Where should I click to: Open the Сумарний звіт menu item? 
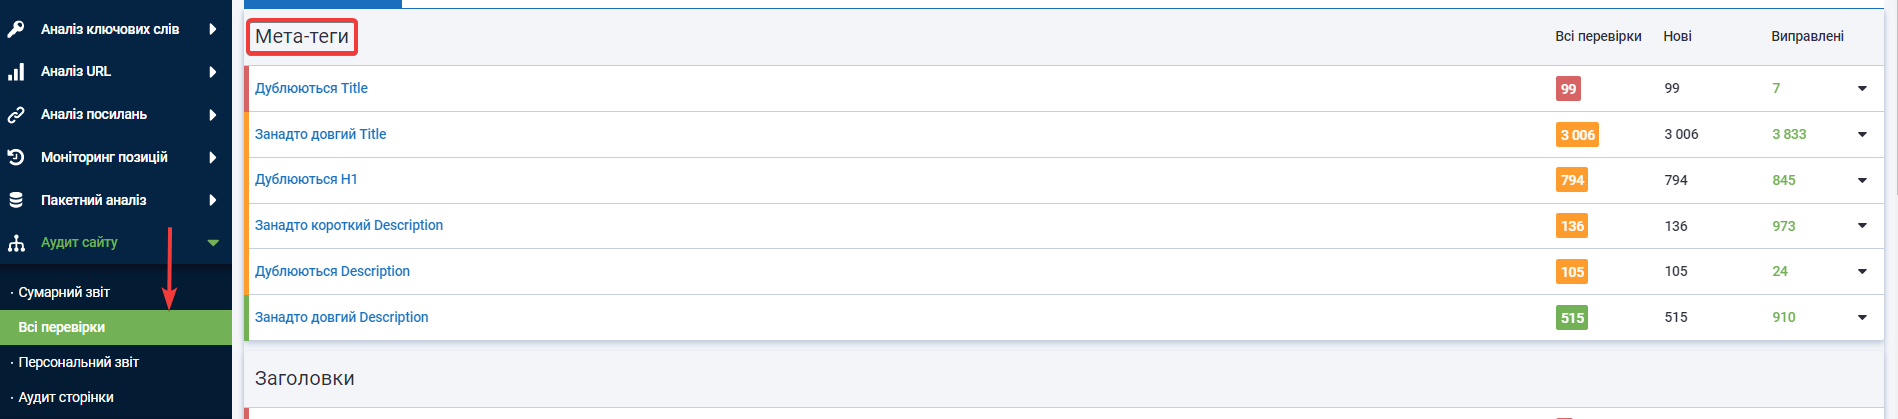pos(64,292)
